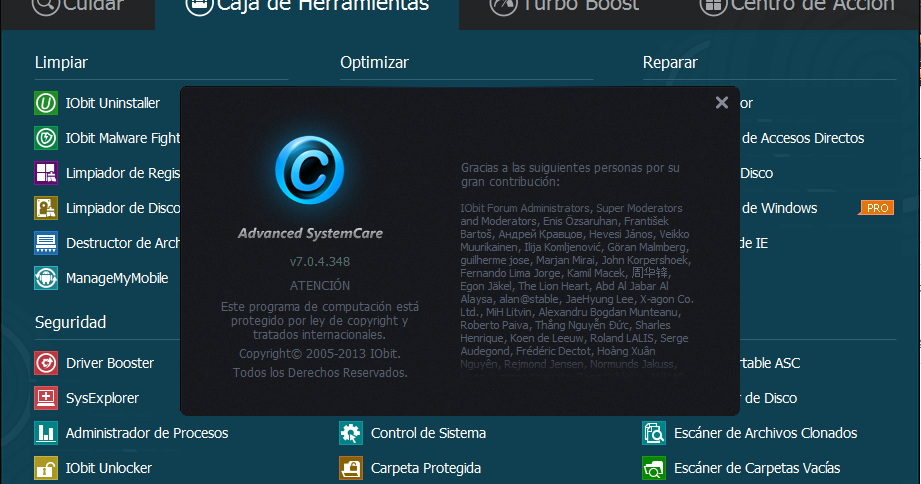The width and height of the screenshot is (921, 484).
Task: Go to Centro de Acción tab
Action: (x=797, y=6)
